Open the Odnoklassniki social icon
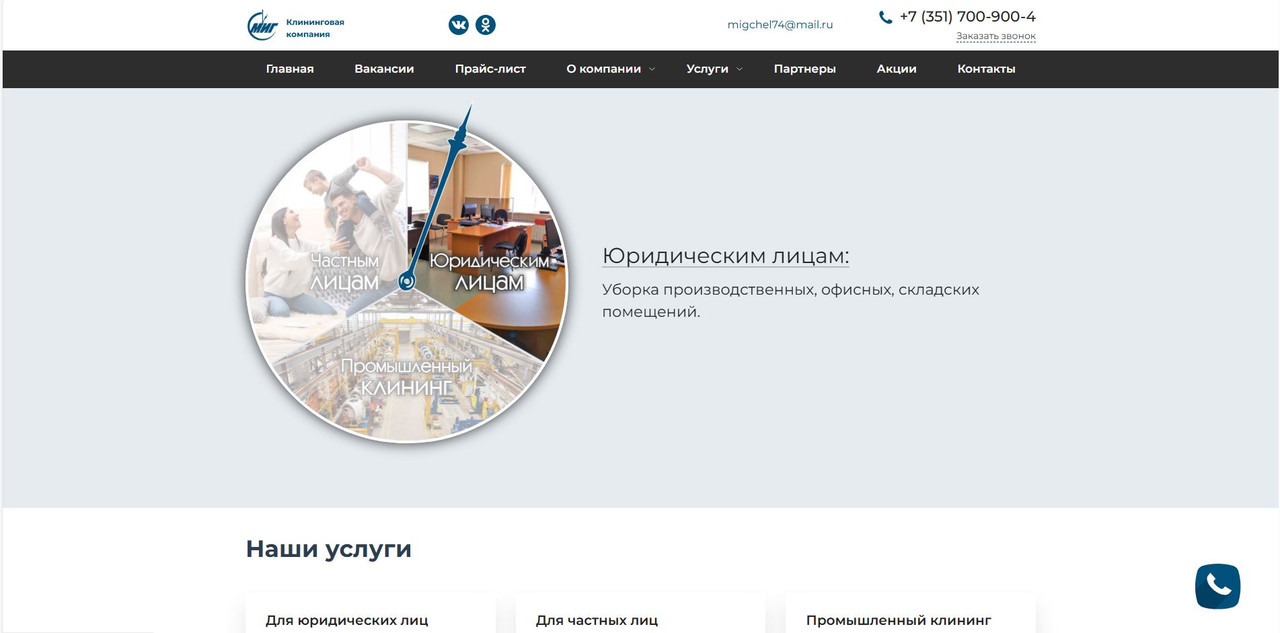This screenshot has height=633, width=1280. (485, 25)
